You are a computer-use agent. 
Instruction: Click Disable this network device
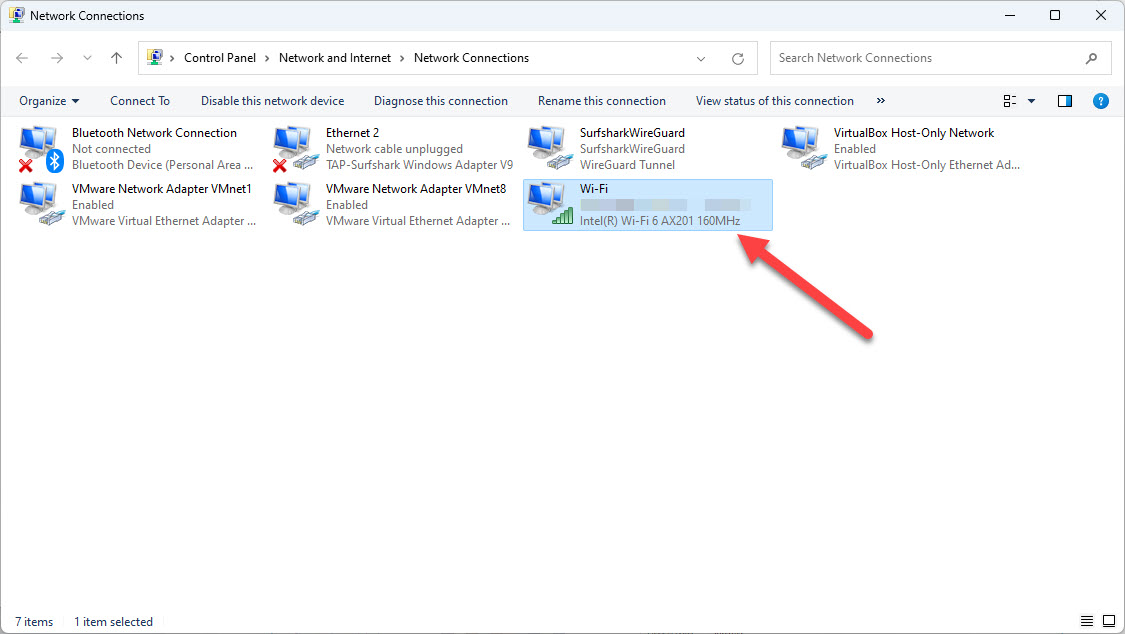click(272, 101)
